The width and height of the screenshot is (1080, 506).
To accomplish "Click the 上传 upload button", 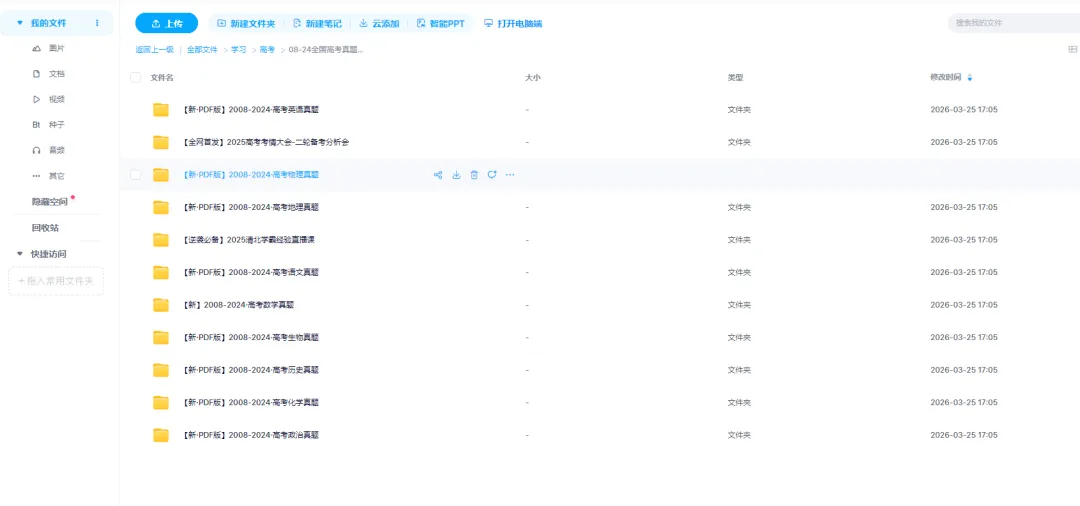I will coord(167,23).
